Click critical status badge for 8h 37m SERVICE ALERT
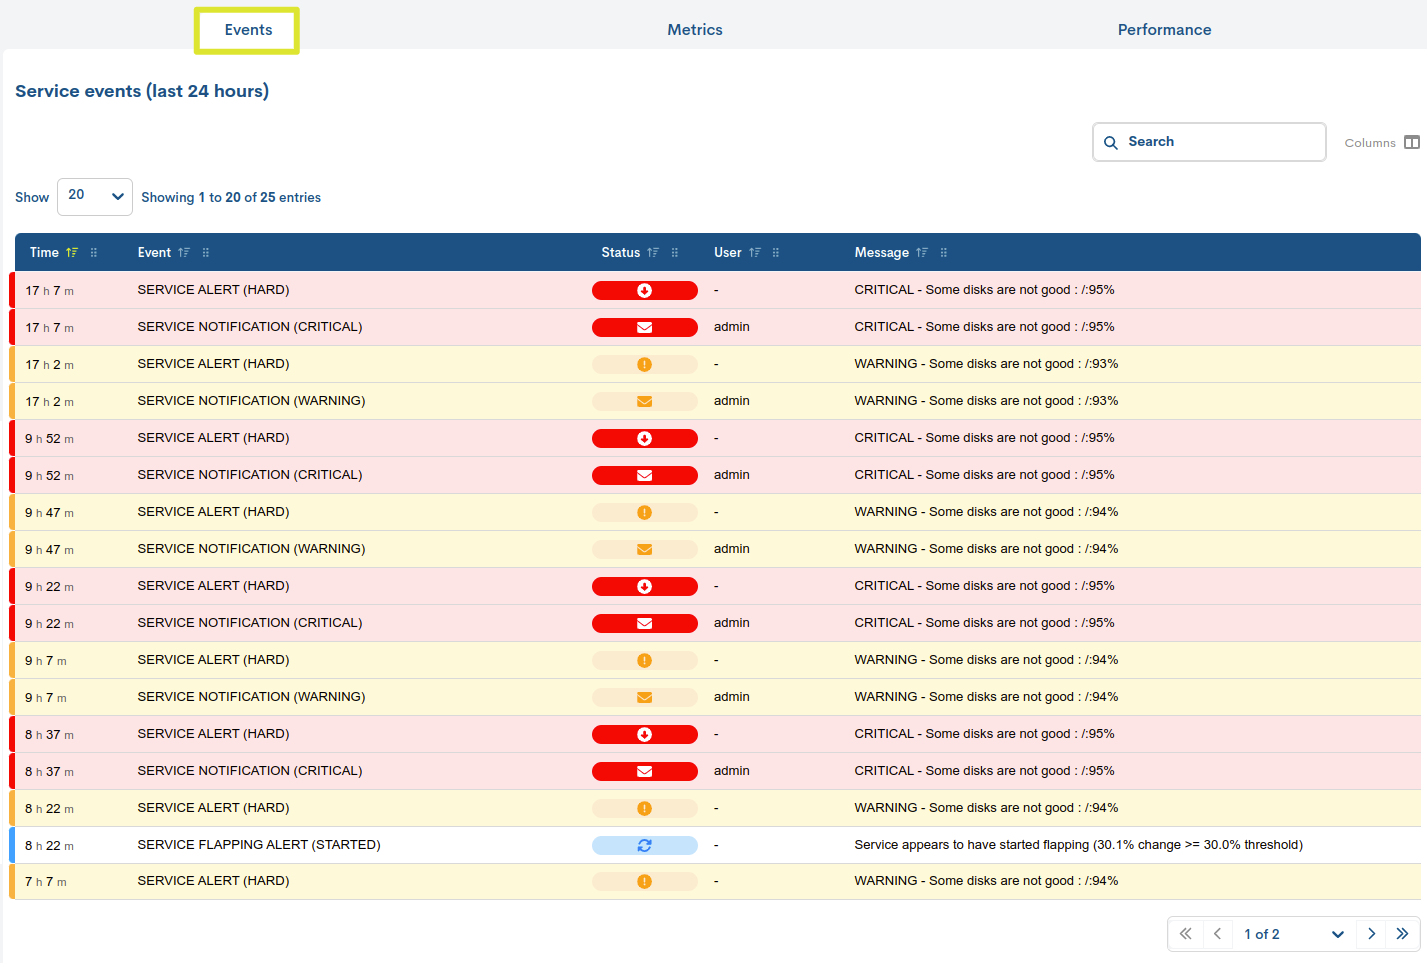The height and width of the screenshot is (963, 1427). coord(645,734)
